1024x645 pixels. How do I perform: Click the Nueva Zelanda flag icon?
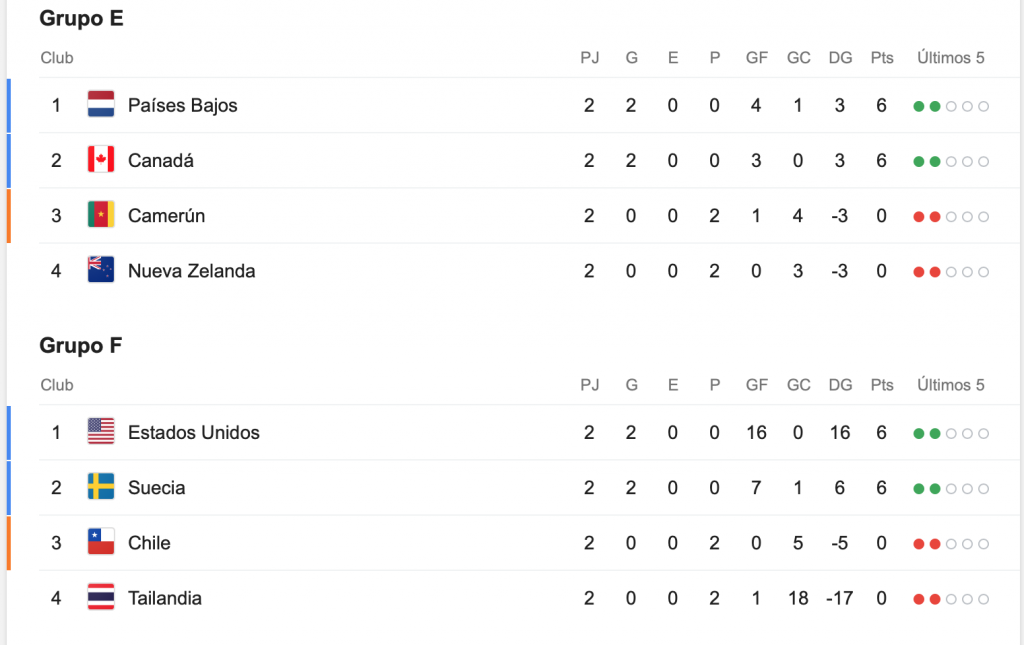(x=101, y=270)
